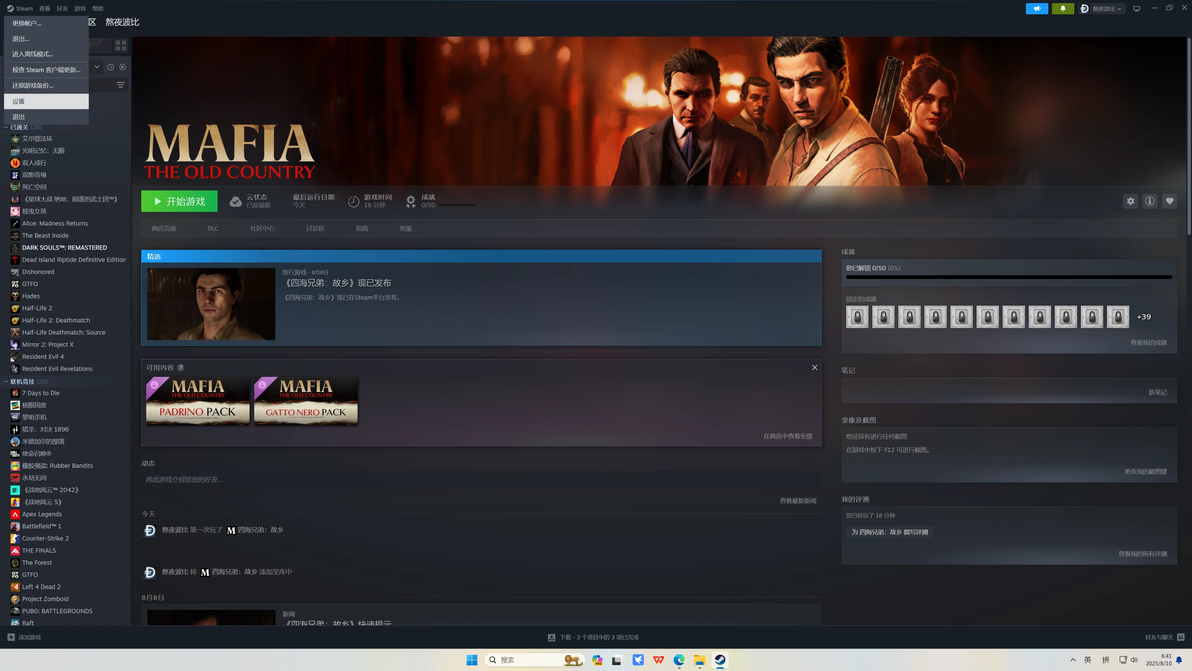Screen dimensions: 1192x671
Task: Click the green notifications bell button
Action: [x=1063, y=8]
